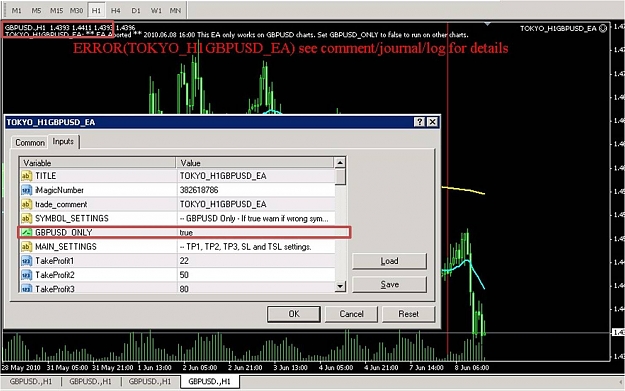
Task: Click the red ERROR message on chart
Action: click(290, 48)
